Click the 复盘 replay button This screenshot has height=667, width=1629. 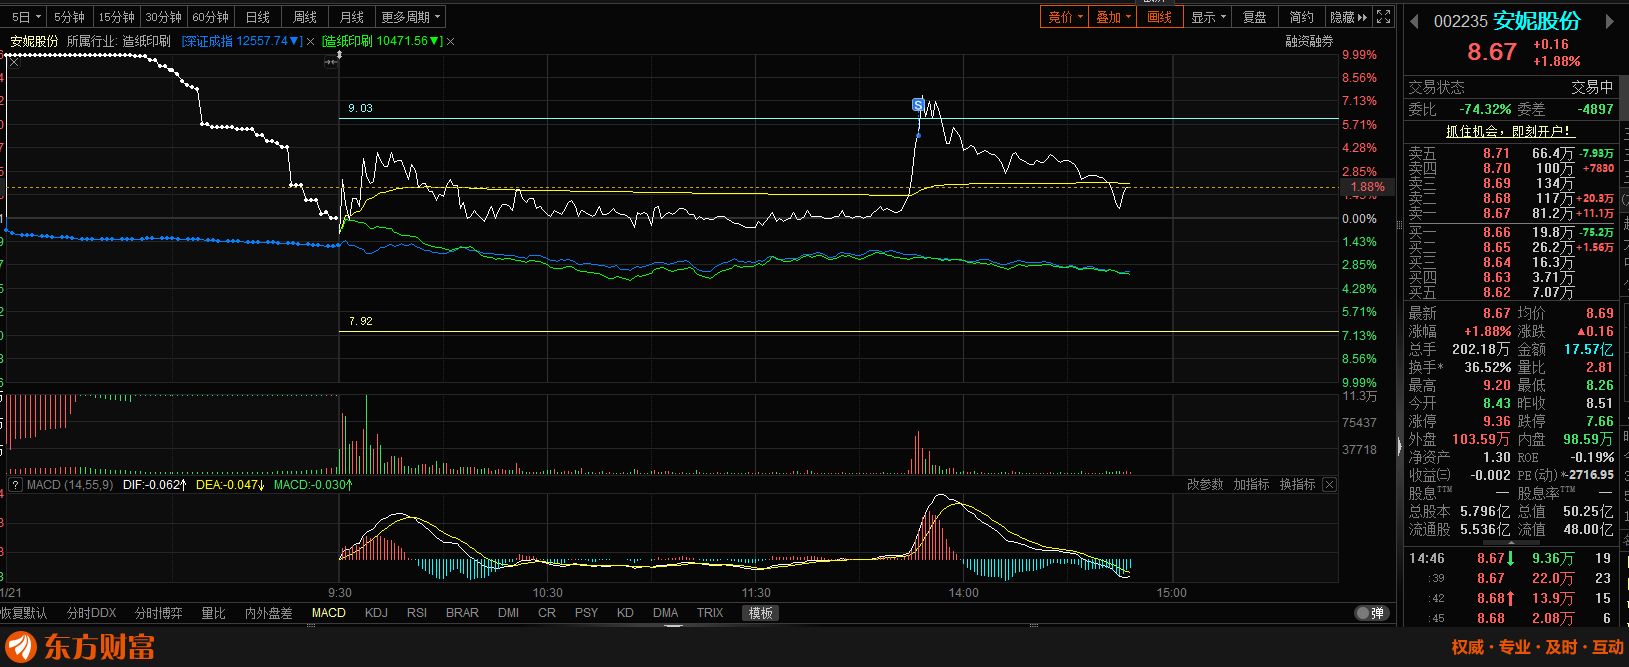click(x=1255, y=17)
